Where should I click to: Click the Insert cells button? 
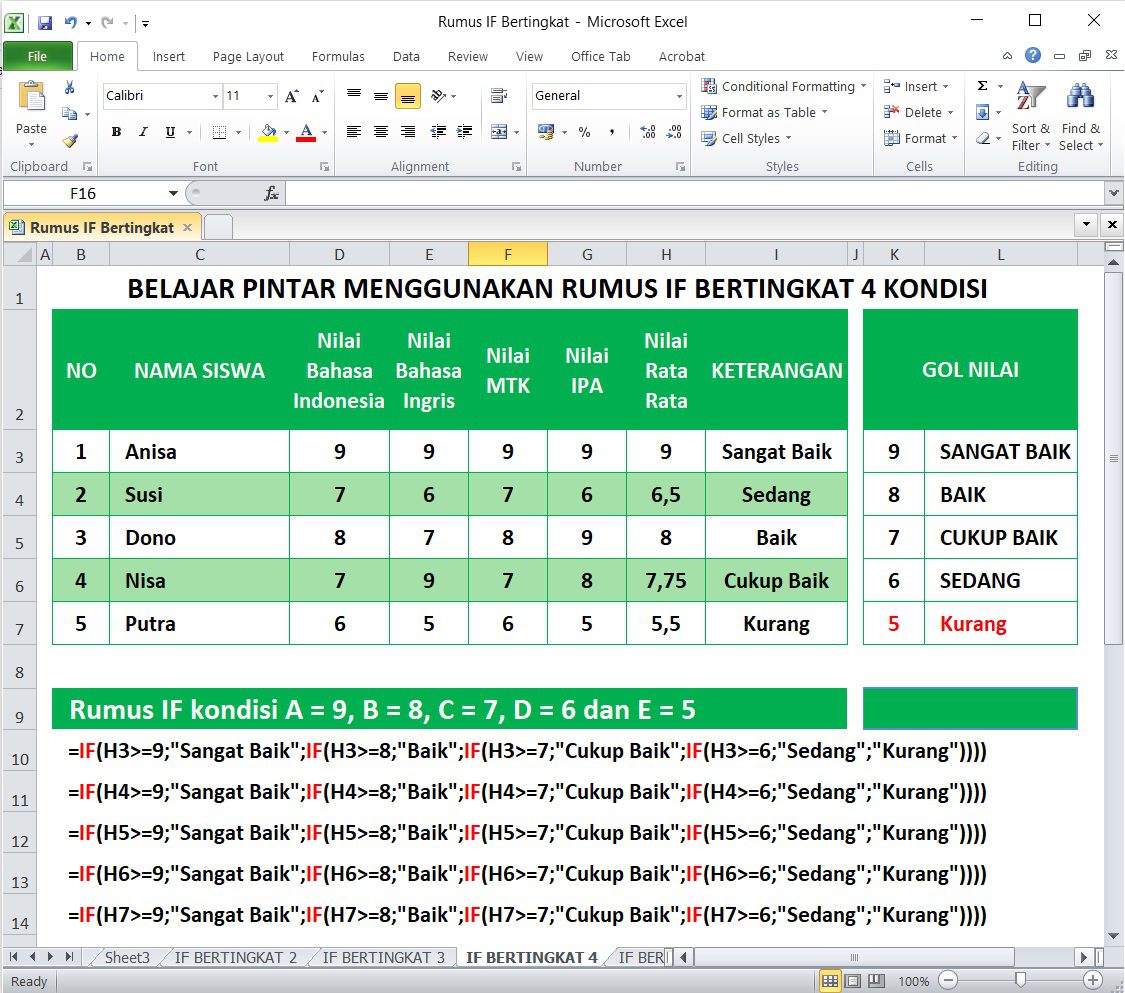point(916,86)
